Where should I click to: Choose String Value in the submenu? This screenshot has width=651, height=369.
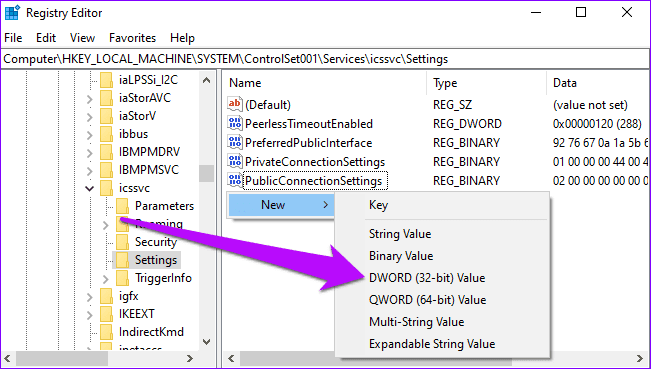[x=400, y=234]
